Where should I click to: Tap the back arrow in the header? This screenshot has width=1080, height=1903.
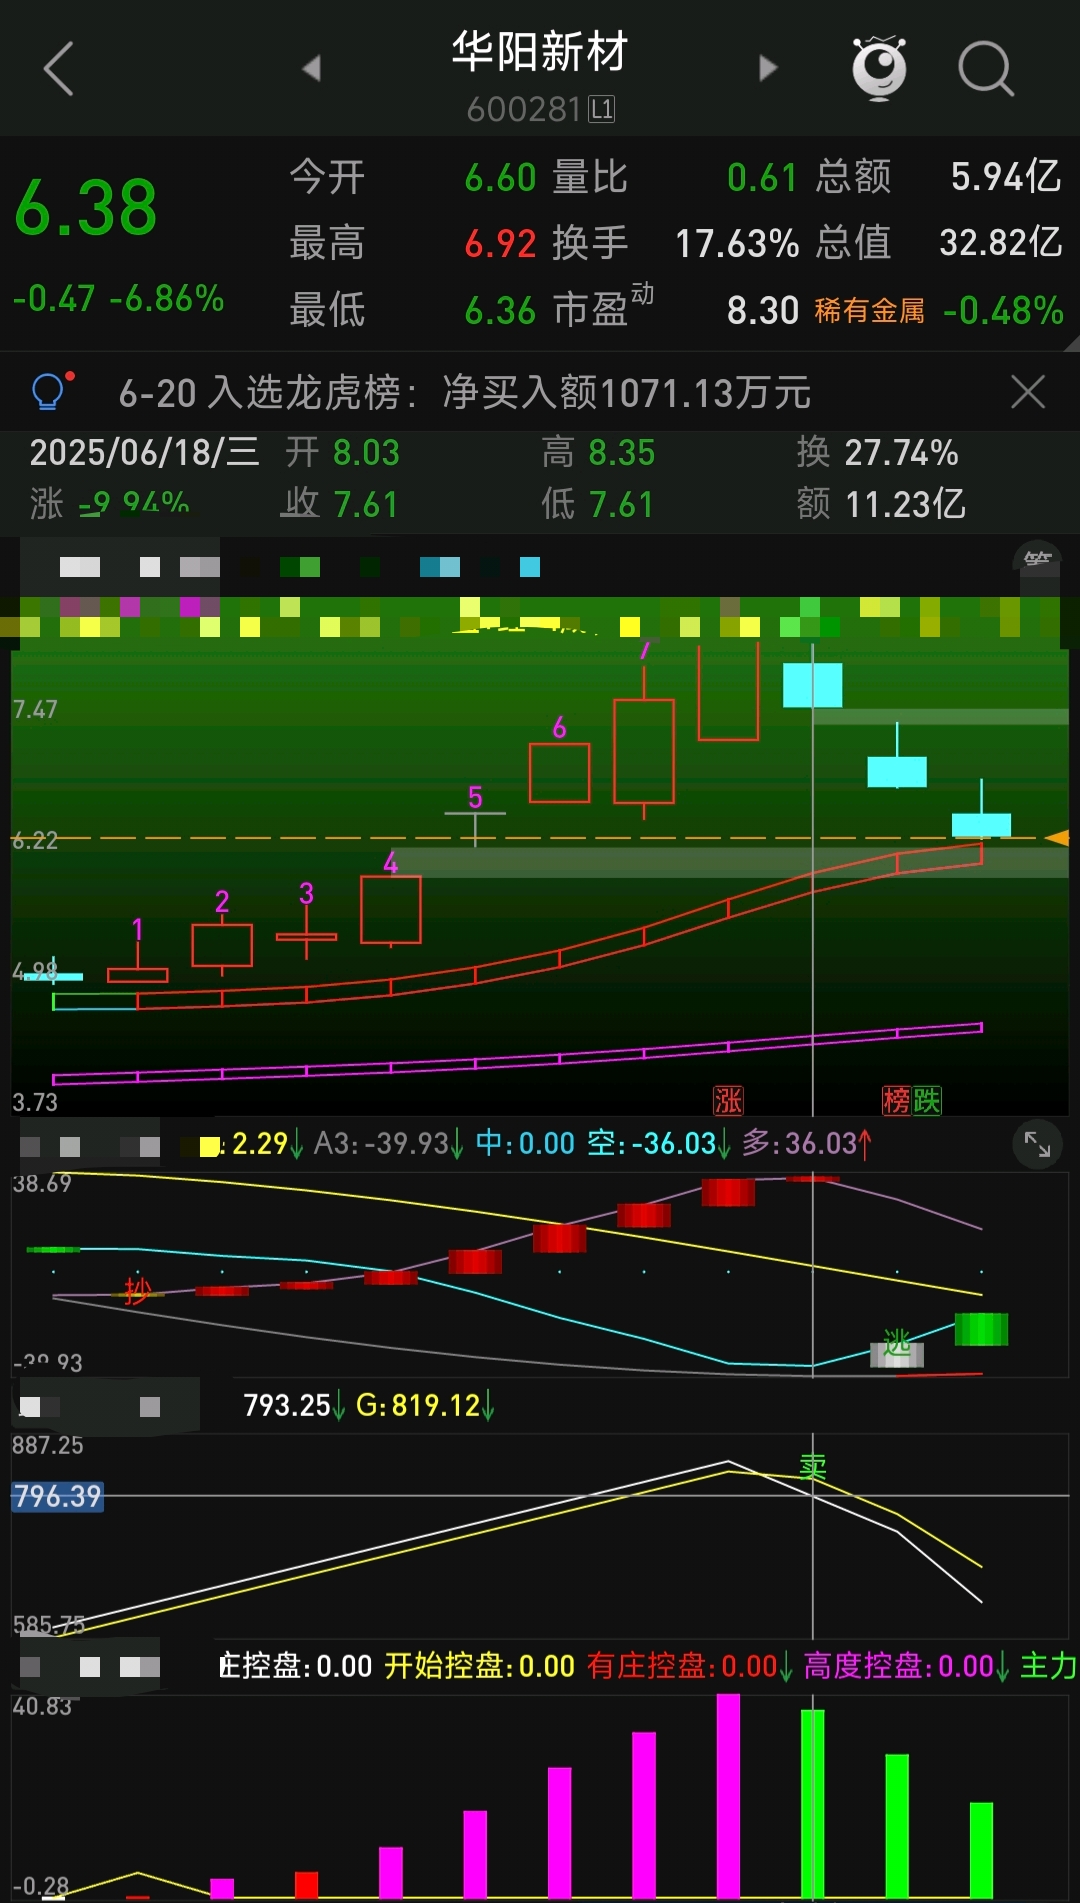coord(59,69)
